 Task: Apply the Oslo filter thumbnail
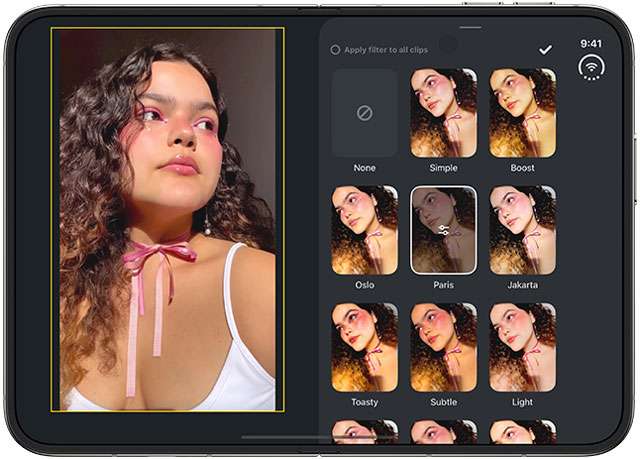click(x=364, y=230)
